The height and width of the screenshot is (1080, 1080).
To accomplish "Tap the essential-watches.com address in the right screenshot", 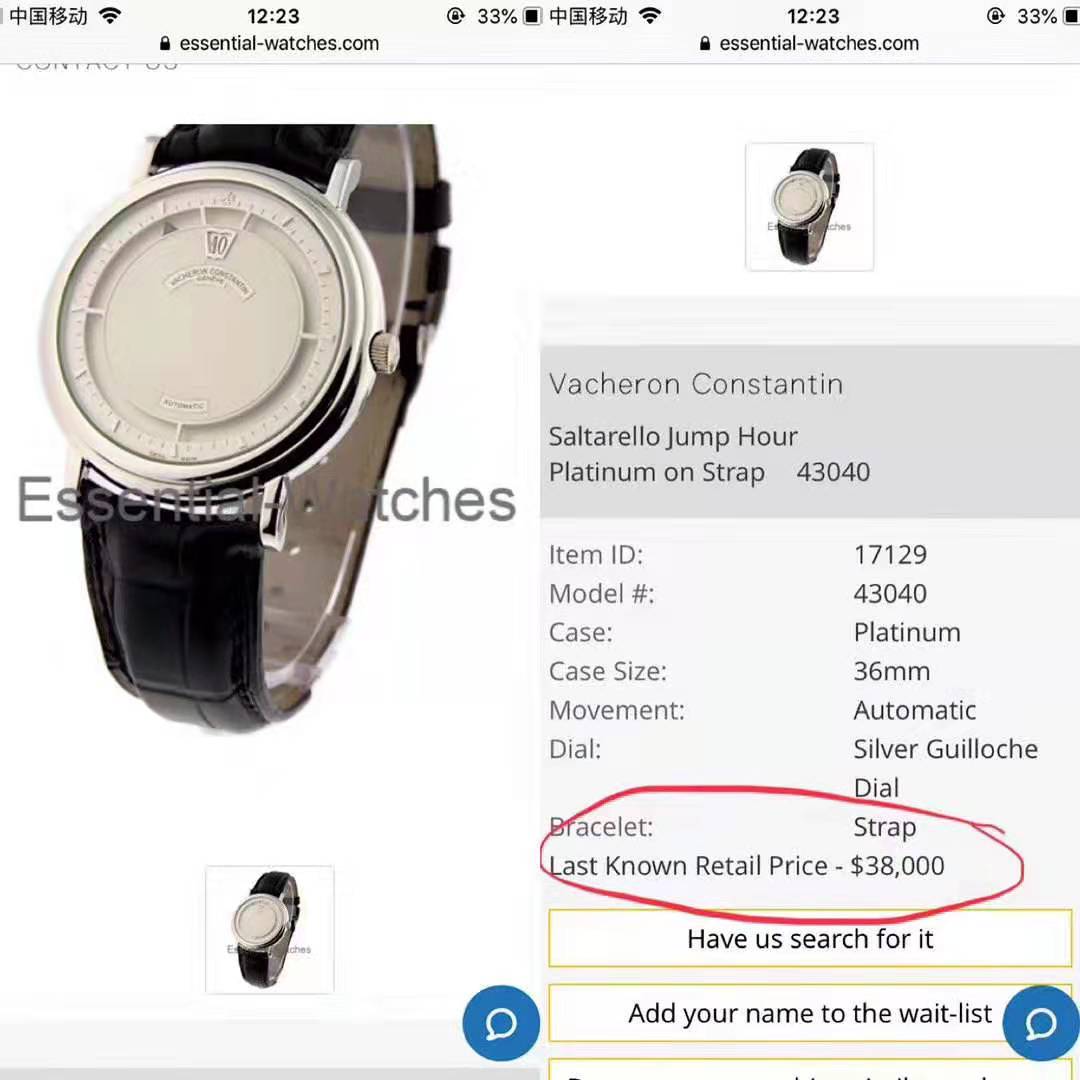I will click(819, 43).
